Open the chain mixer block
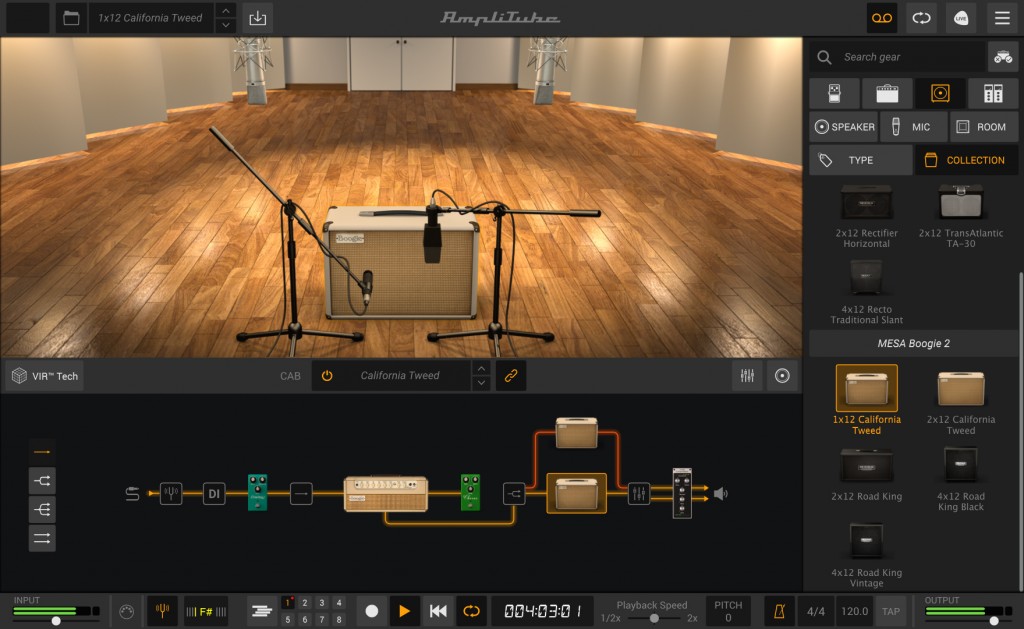 (x=639, y=493)
